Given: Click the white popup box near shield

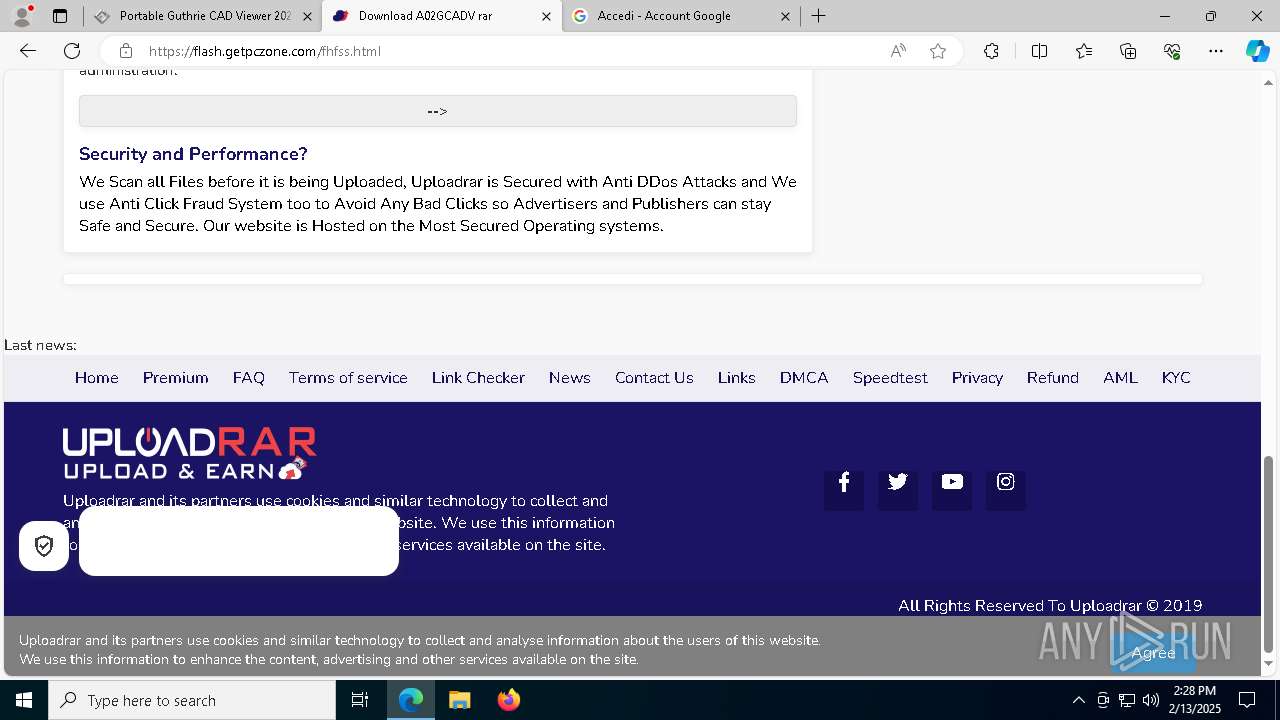Looking at the screenshot, I should [x=239, y=541].
